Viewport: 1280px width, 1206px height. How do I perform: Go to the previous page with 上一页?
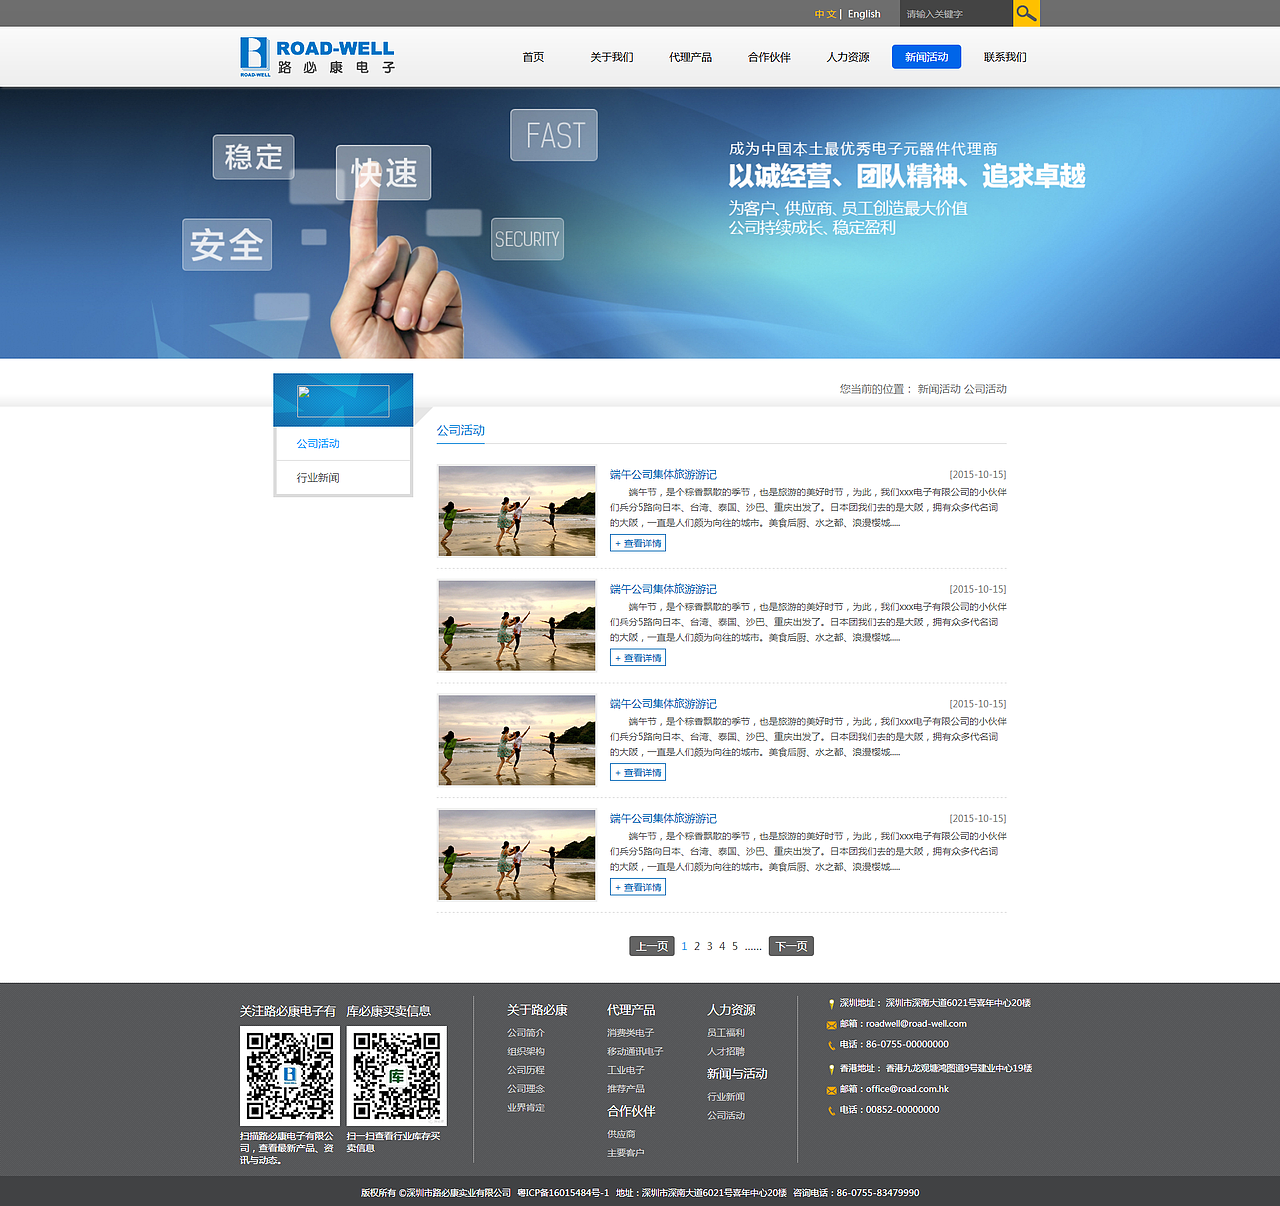click(652, 946)
